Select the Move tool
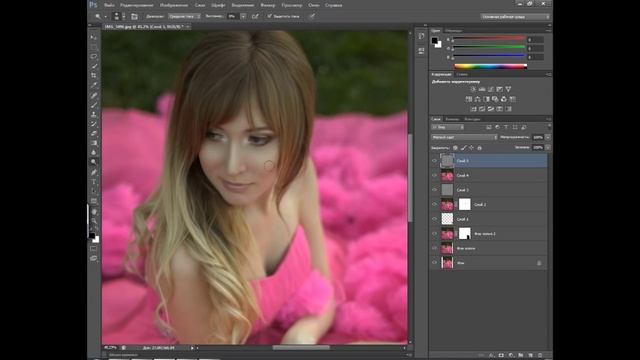The image size is (640, 360). coord(94,37)
